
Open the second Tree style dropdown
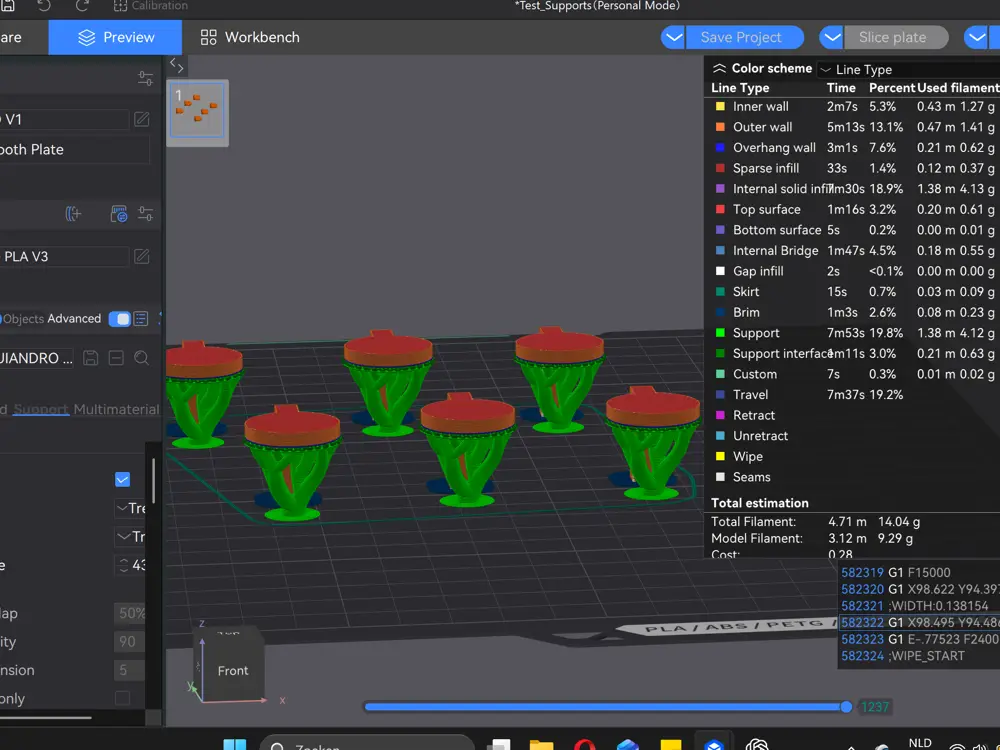tap(130, 536)
